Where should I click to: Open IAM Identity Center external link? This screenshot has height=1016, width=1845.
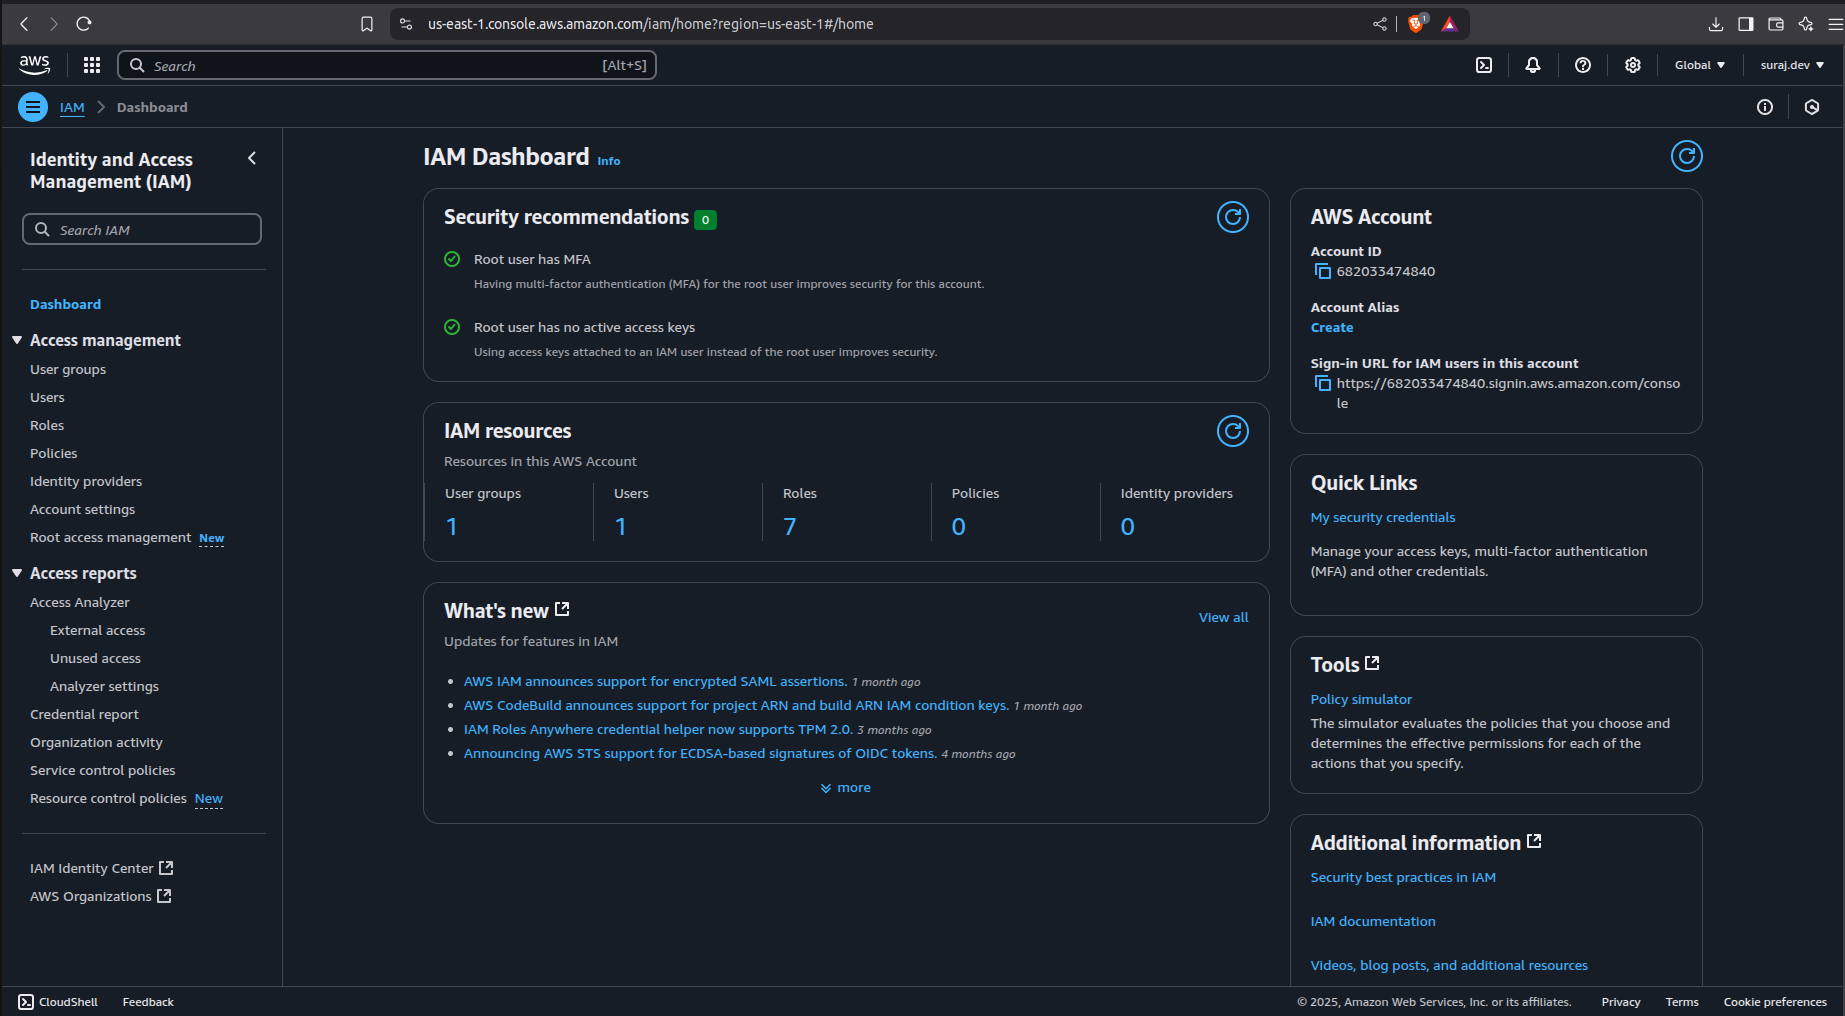(101, 868)
